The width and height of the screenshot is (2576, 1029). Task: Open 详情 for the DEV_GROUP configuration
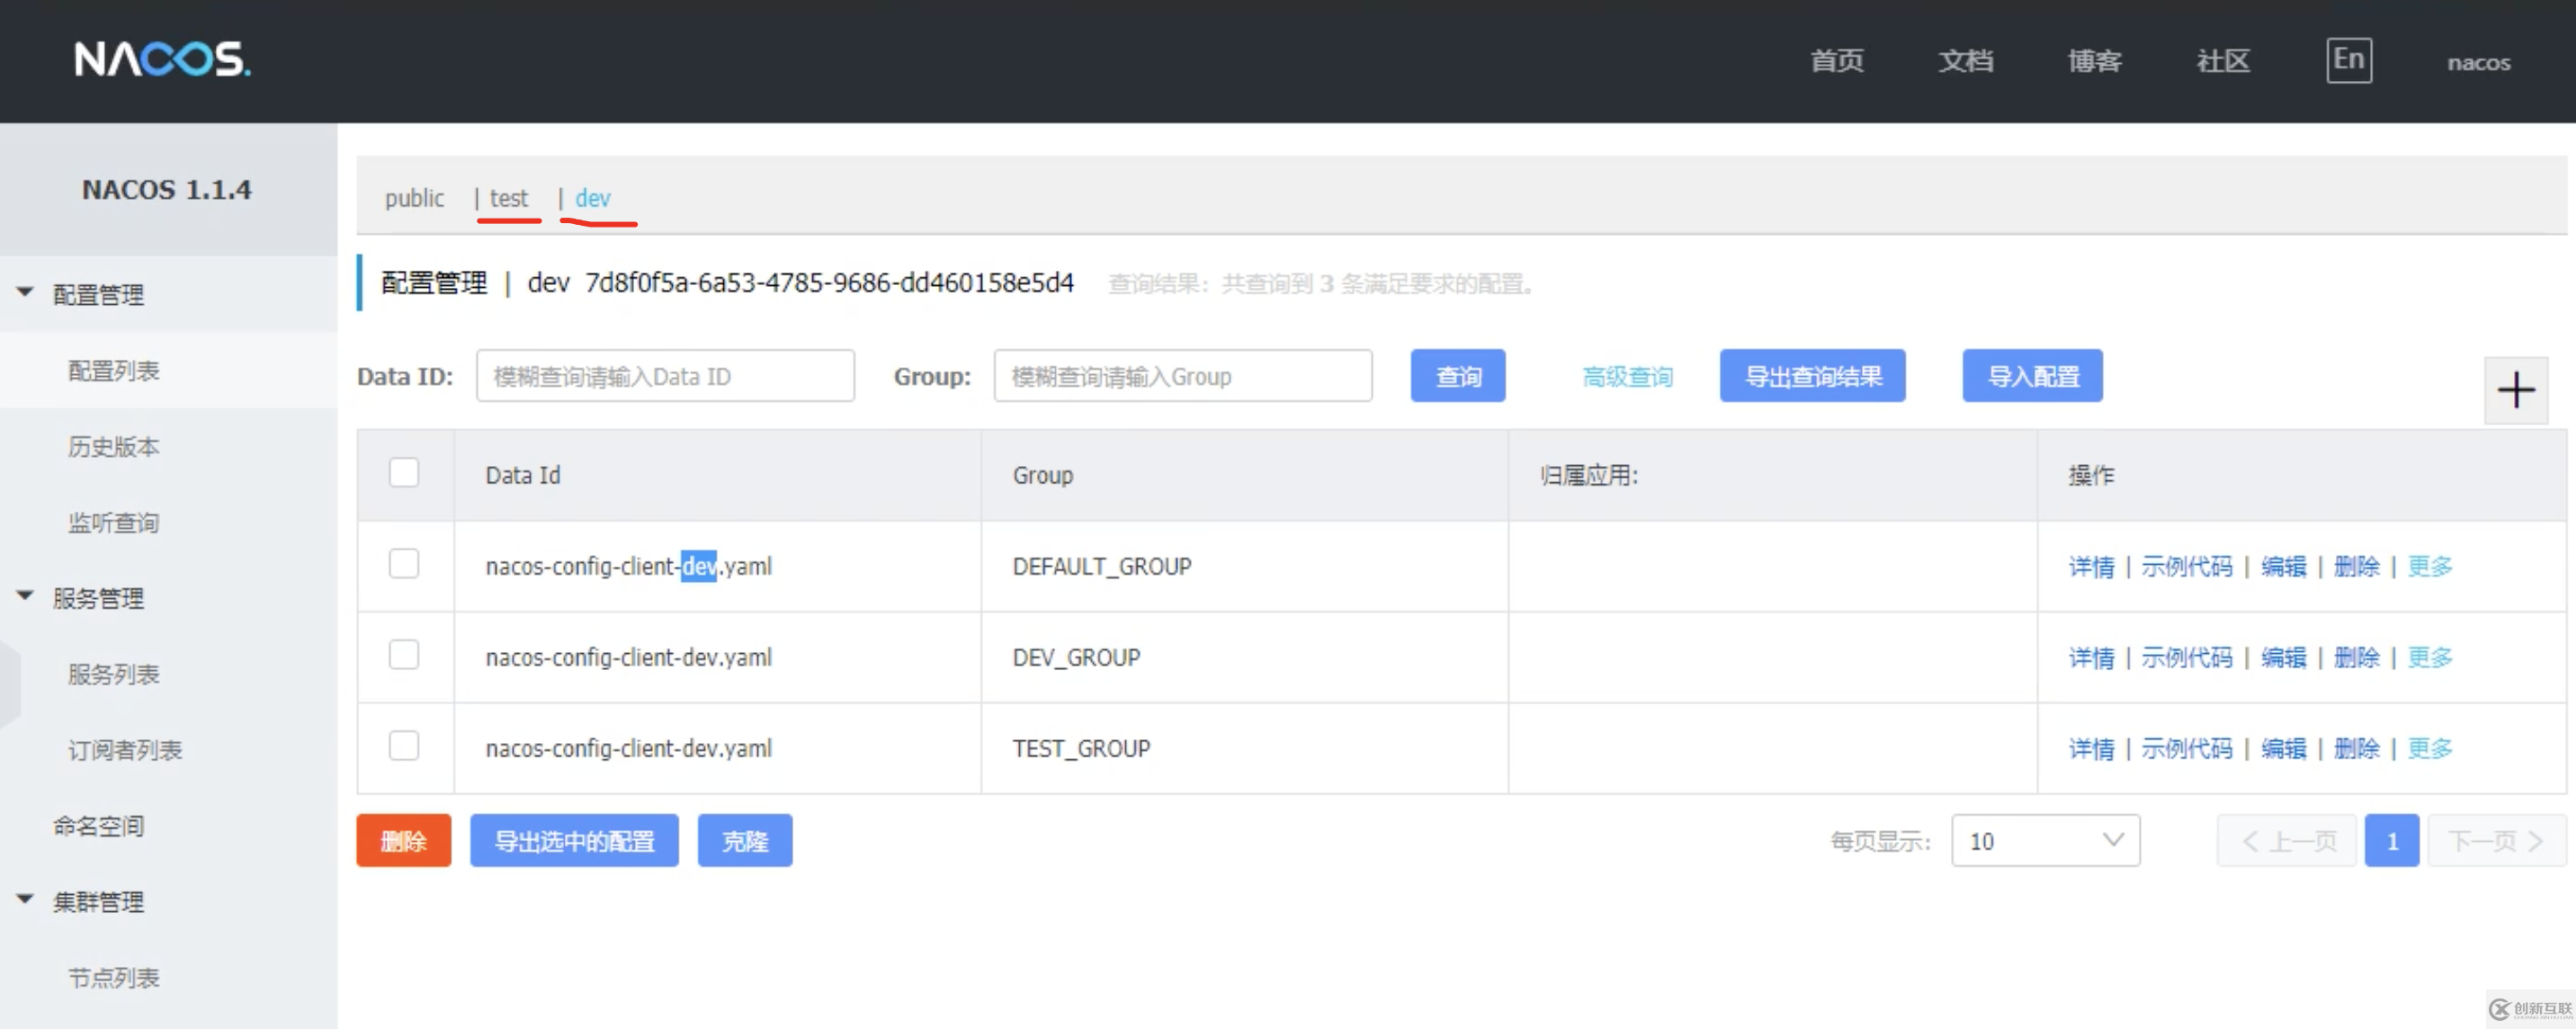(2092, 657)
